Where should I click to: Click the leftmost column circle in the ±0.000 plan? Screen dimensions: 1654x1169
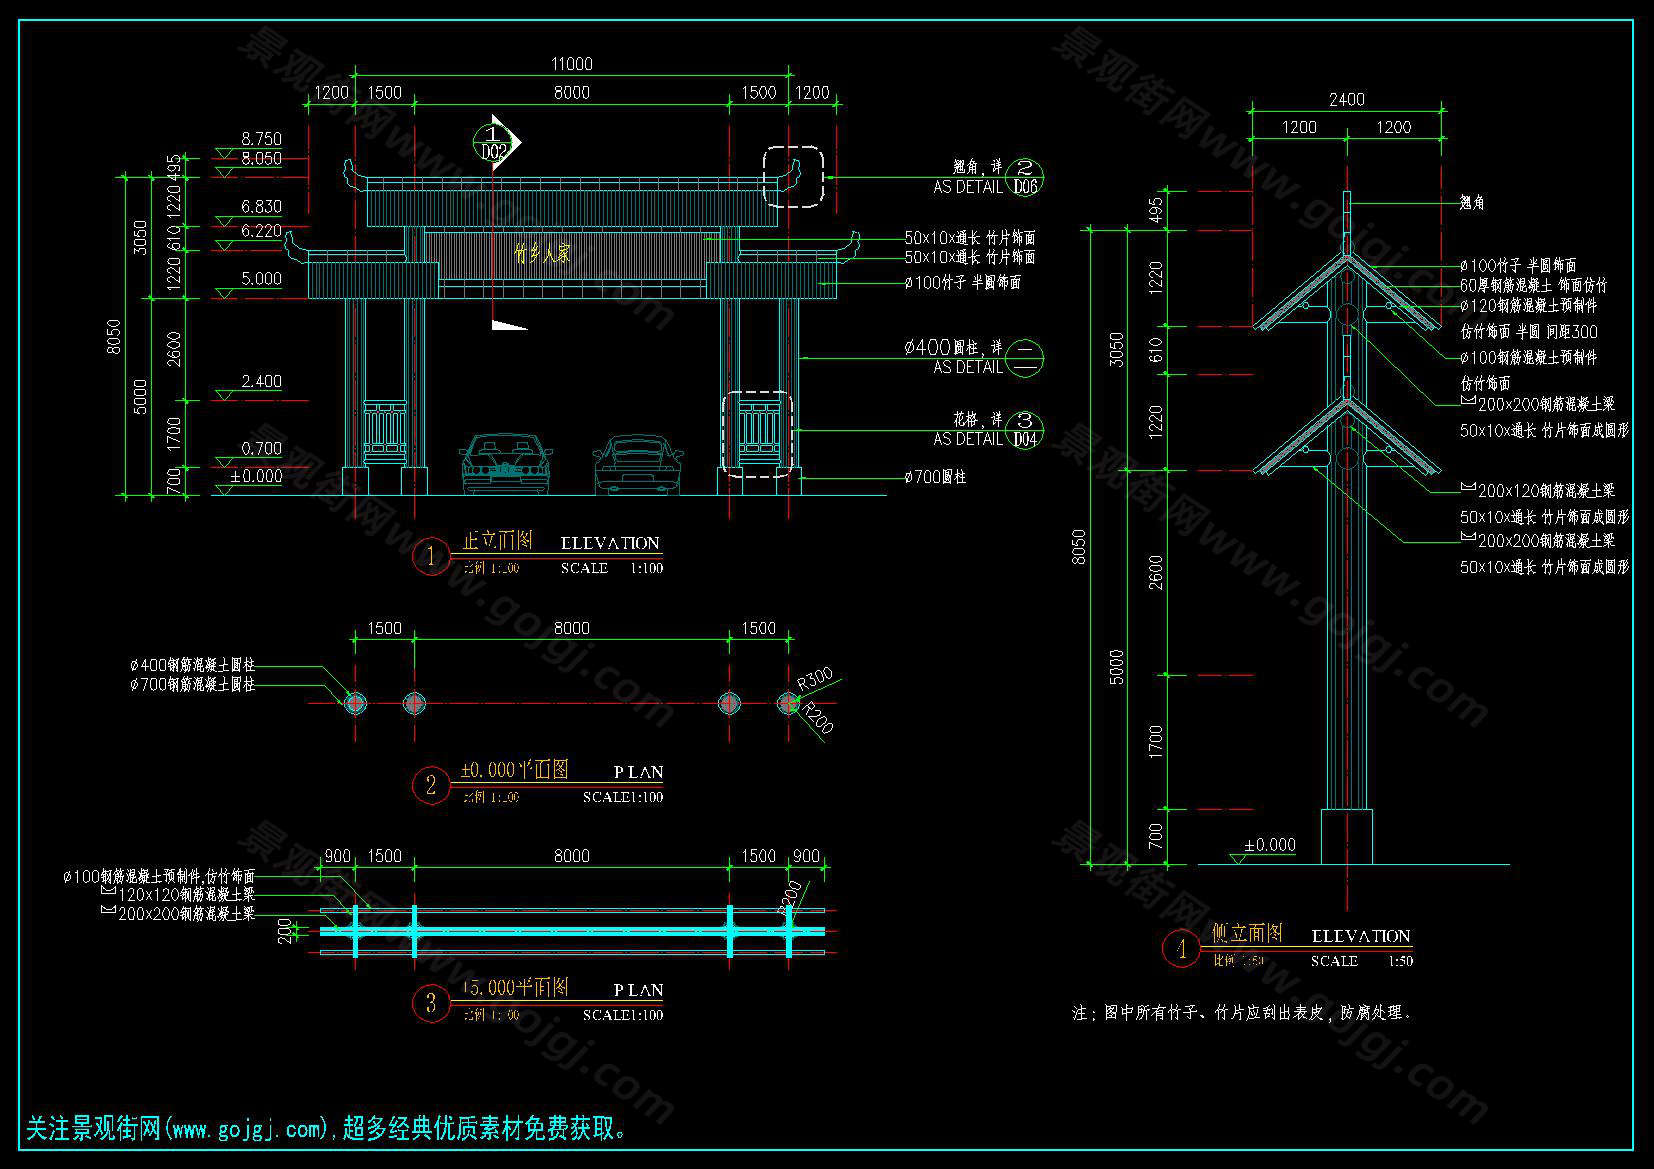pos(356,703)
